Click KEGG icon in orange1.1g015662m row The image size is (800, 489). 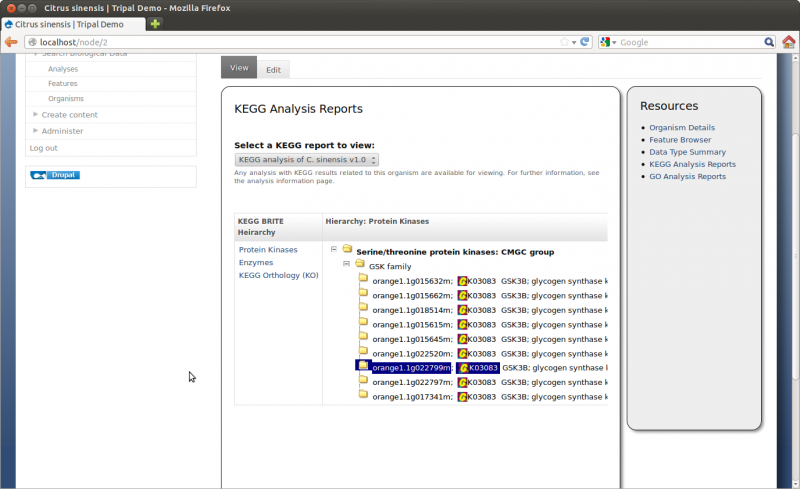point(462,296)
